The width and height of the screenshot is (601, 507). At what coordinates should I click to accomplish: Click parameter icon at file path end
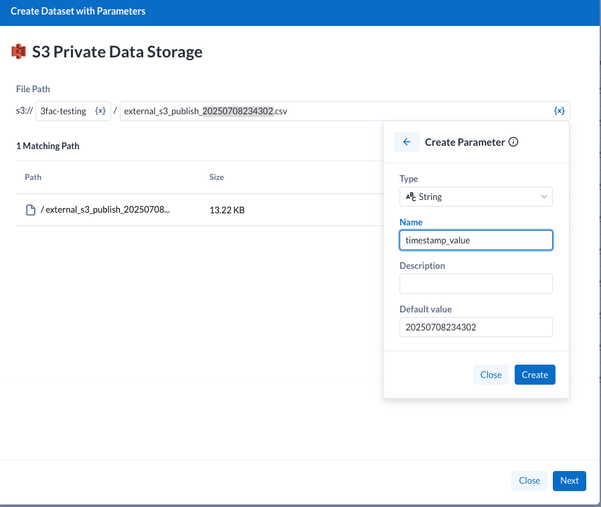(x=559, y=111)
